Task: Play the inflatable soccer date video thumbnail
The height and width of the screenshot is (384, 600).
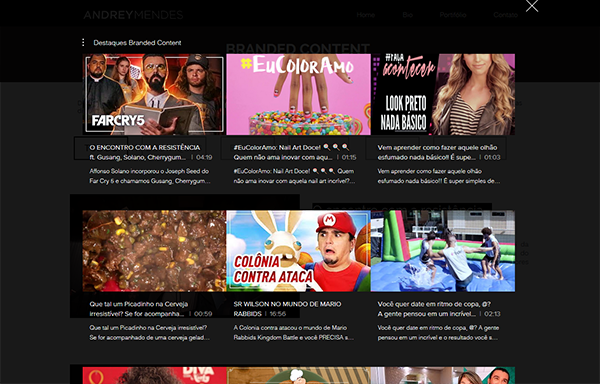Action: pos(443,251)
